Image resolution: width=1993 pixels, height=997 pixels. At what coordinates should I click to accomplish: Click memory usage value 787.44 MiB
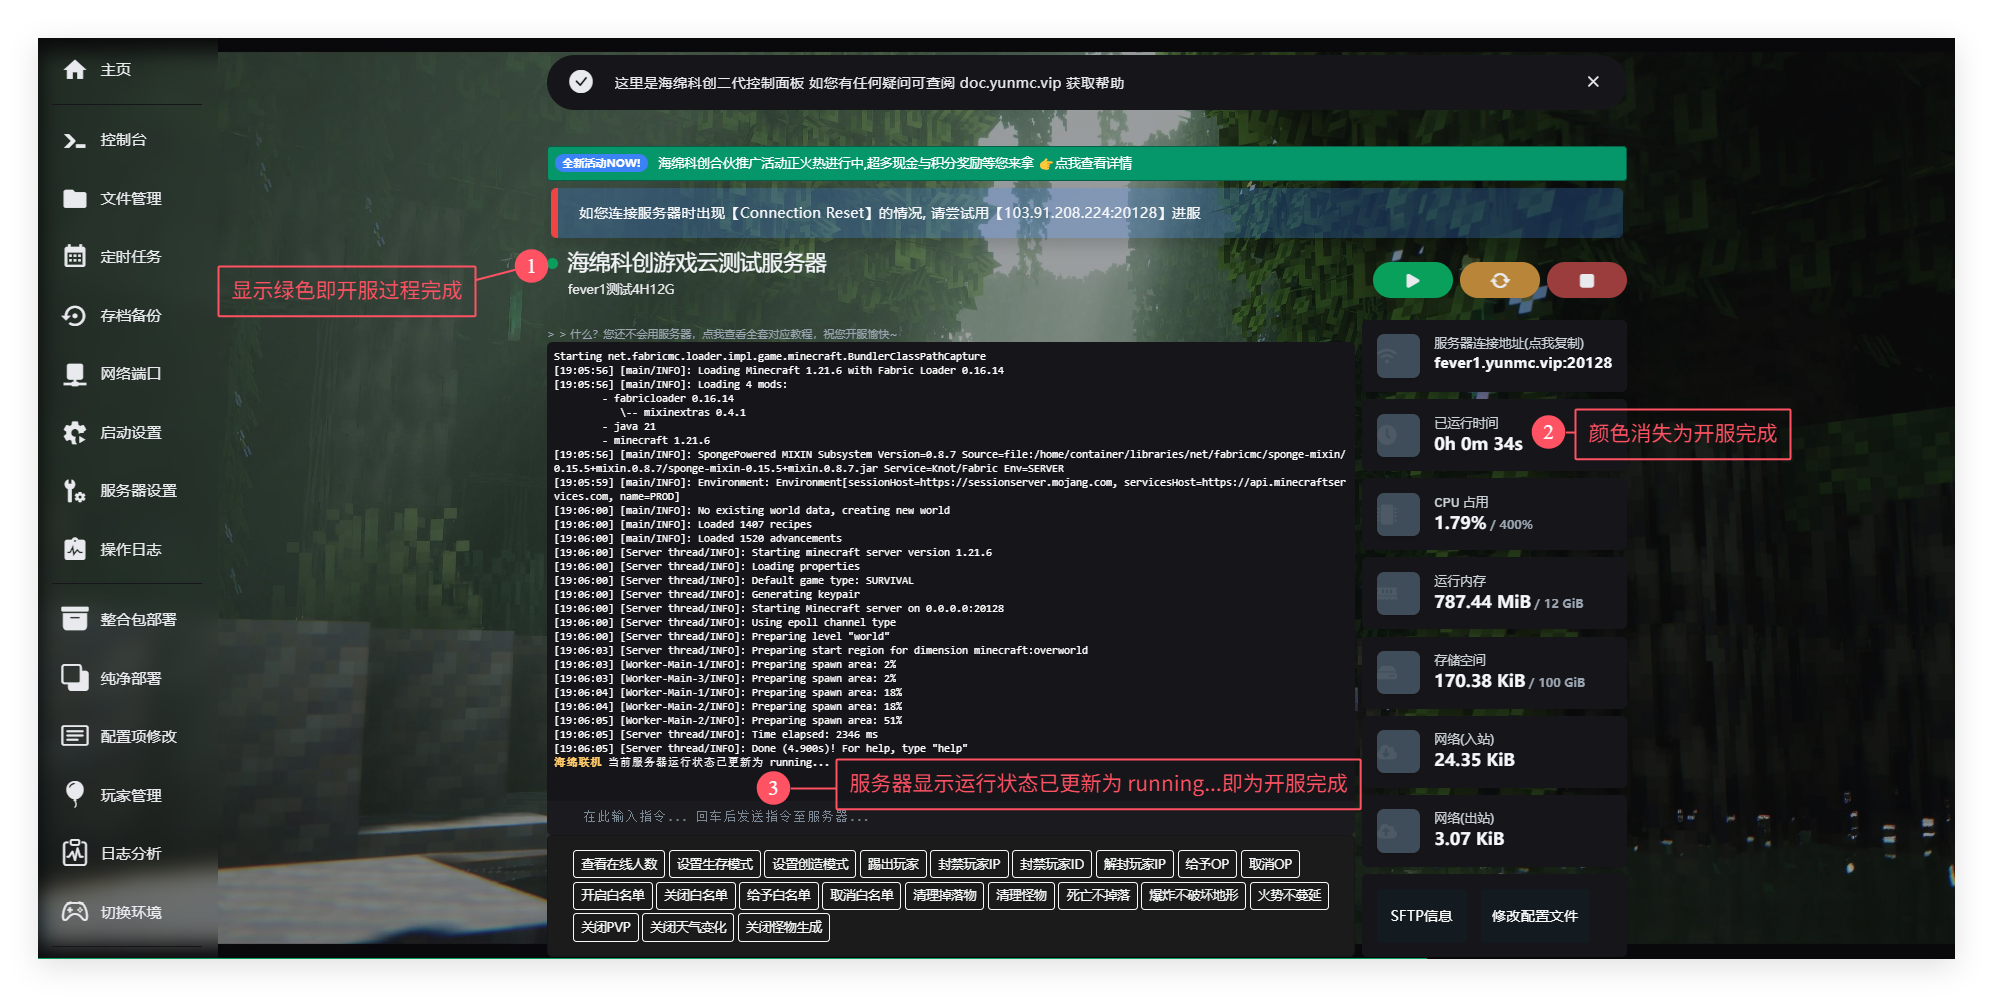click(1482, 602)
